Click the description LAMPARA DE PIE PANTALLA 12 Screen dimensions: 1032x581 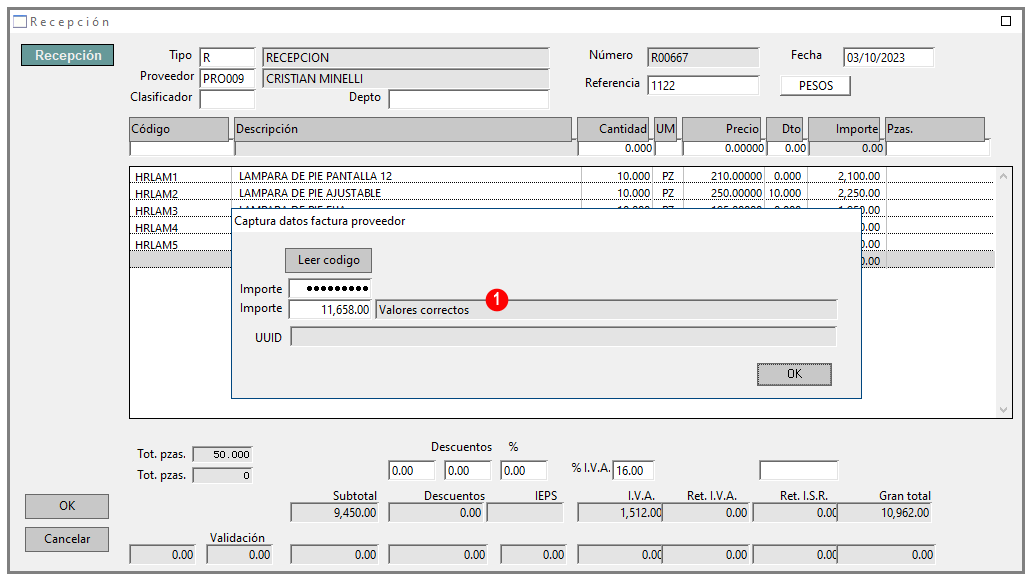point(315,176)
